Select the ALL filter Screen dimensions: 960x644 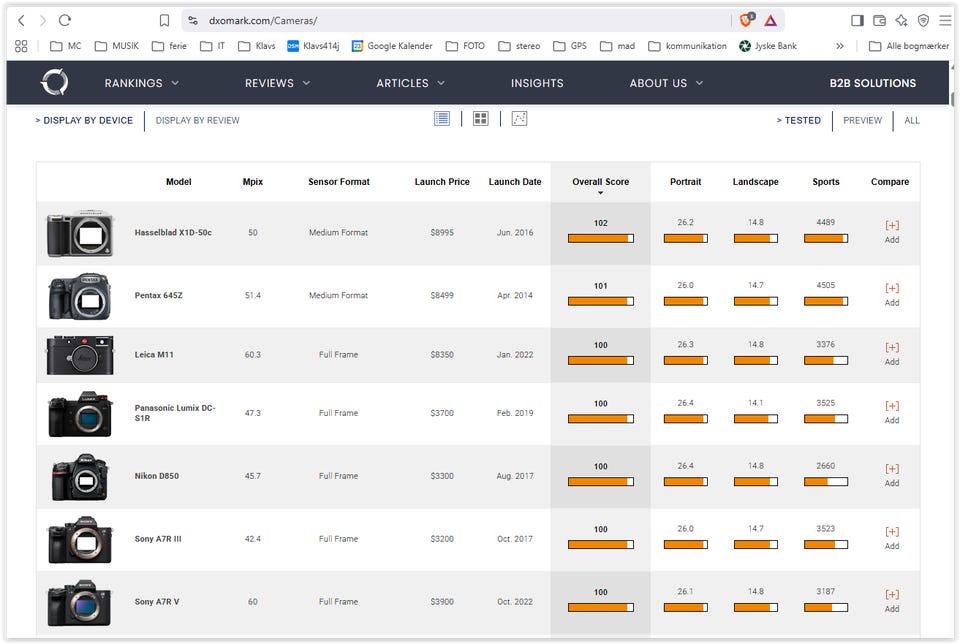[x=912, y=121]
